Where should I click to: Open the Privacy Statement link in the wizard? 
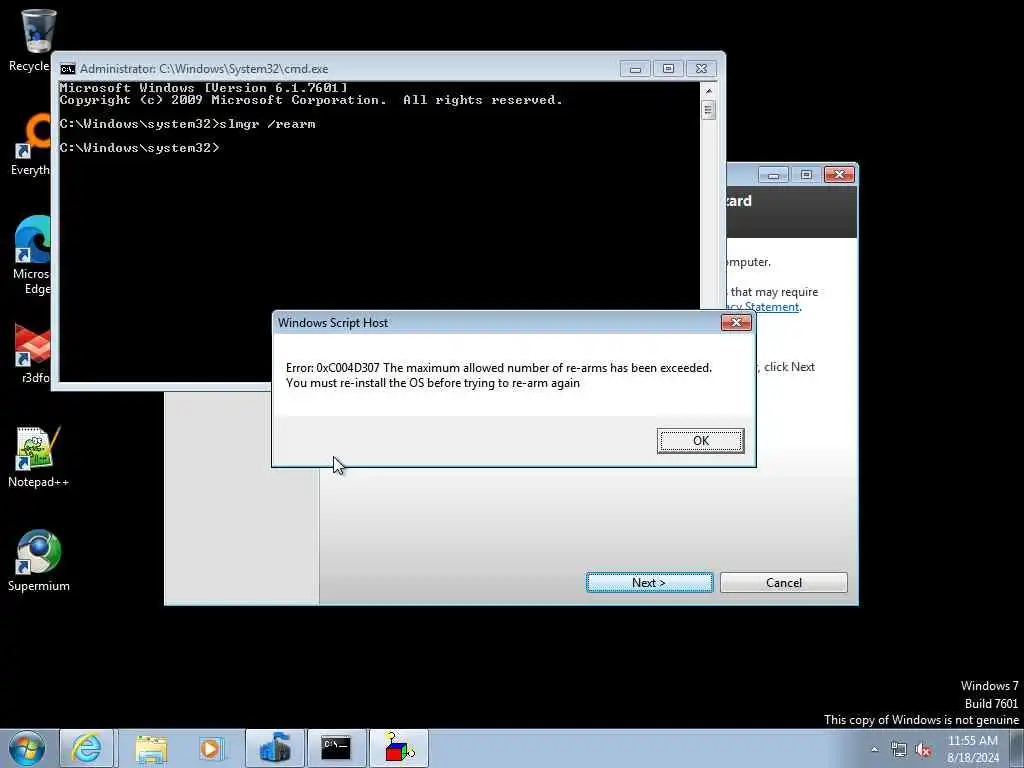(x=763, y=307)
